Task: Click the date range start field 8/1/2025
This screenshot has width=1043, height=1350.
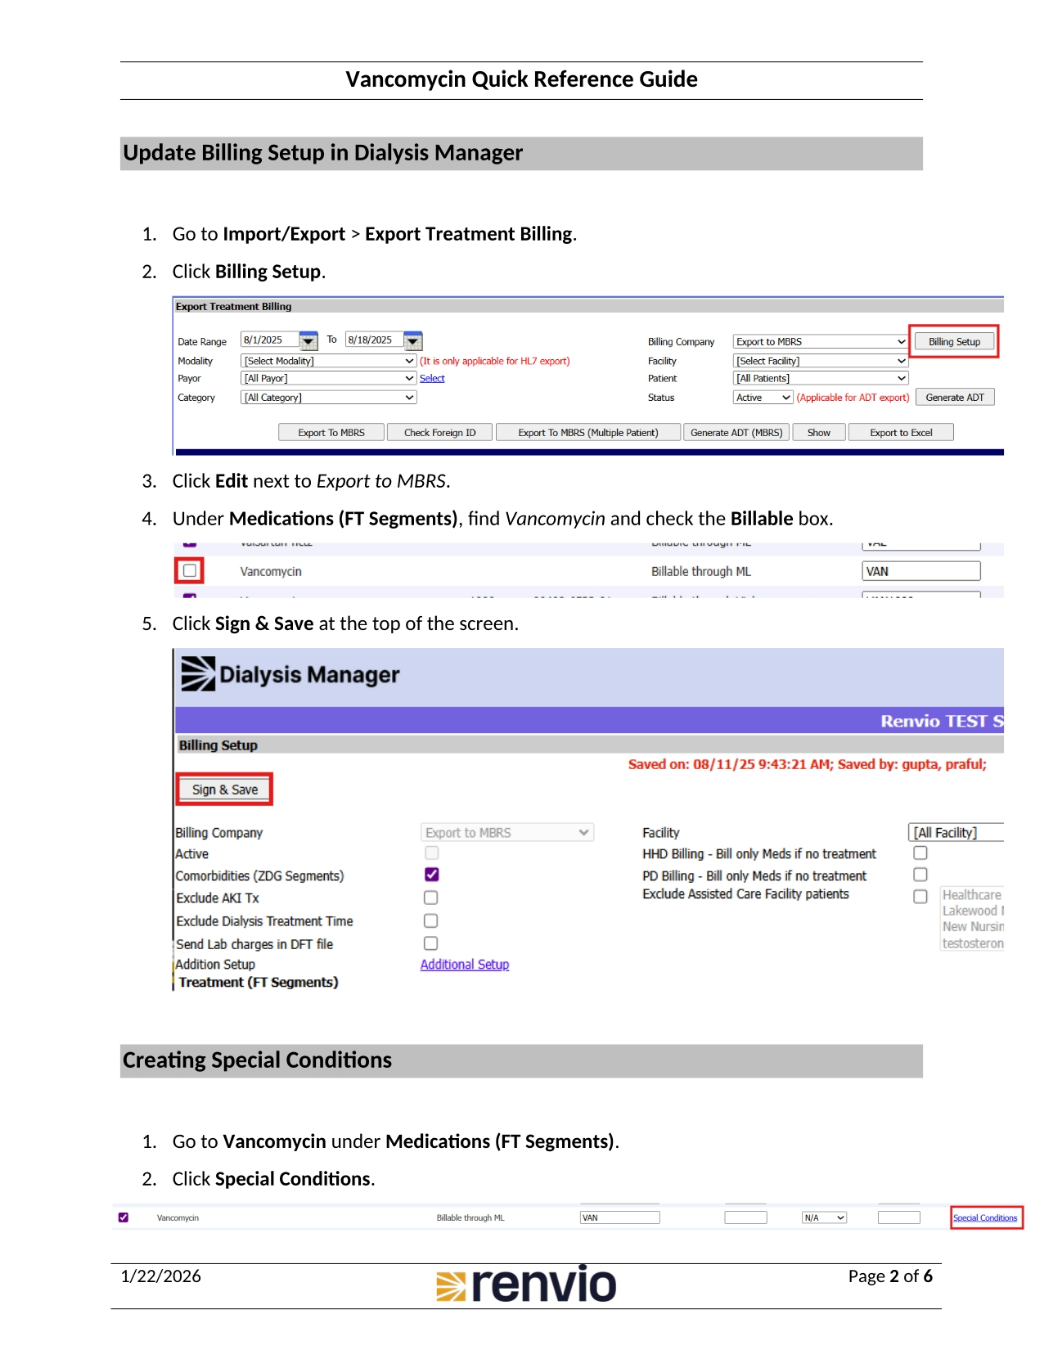Action: (270, 340)
